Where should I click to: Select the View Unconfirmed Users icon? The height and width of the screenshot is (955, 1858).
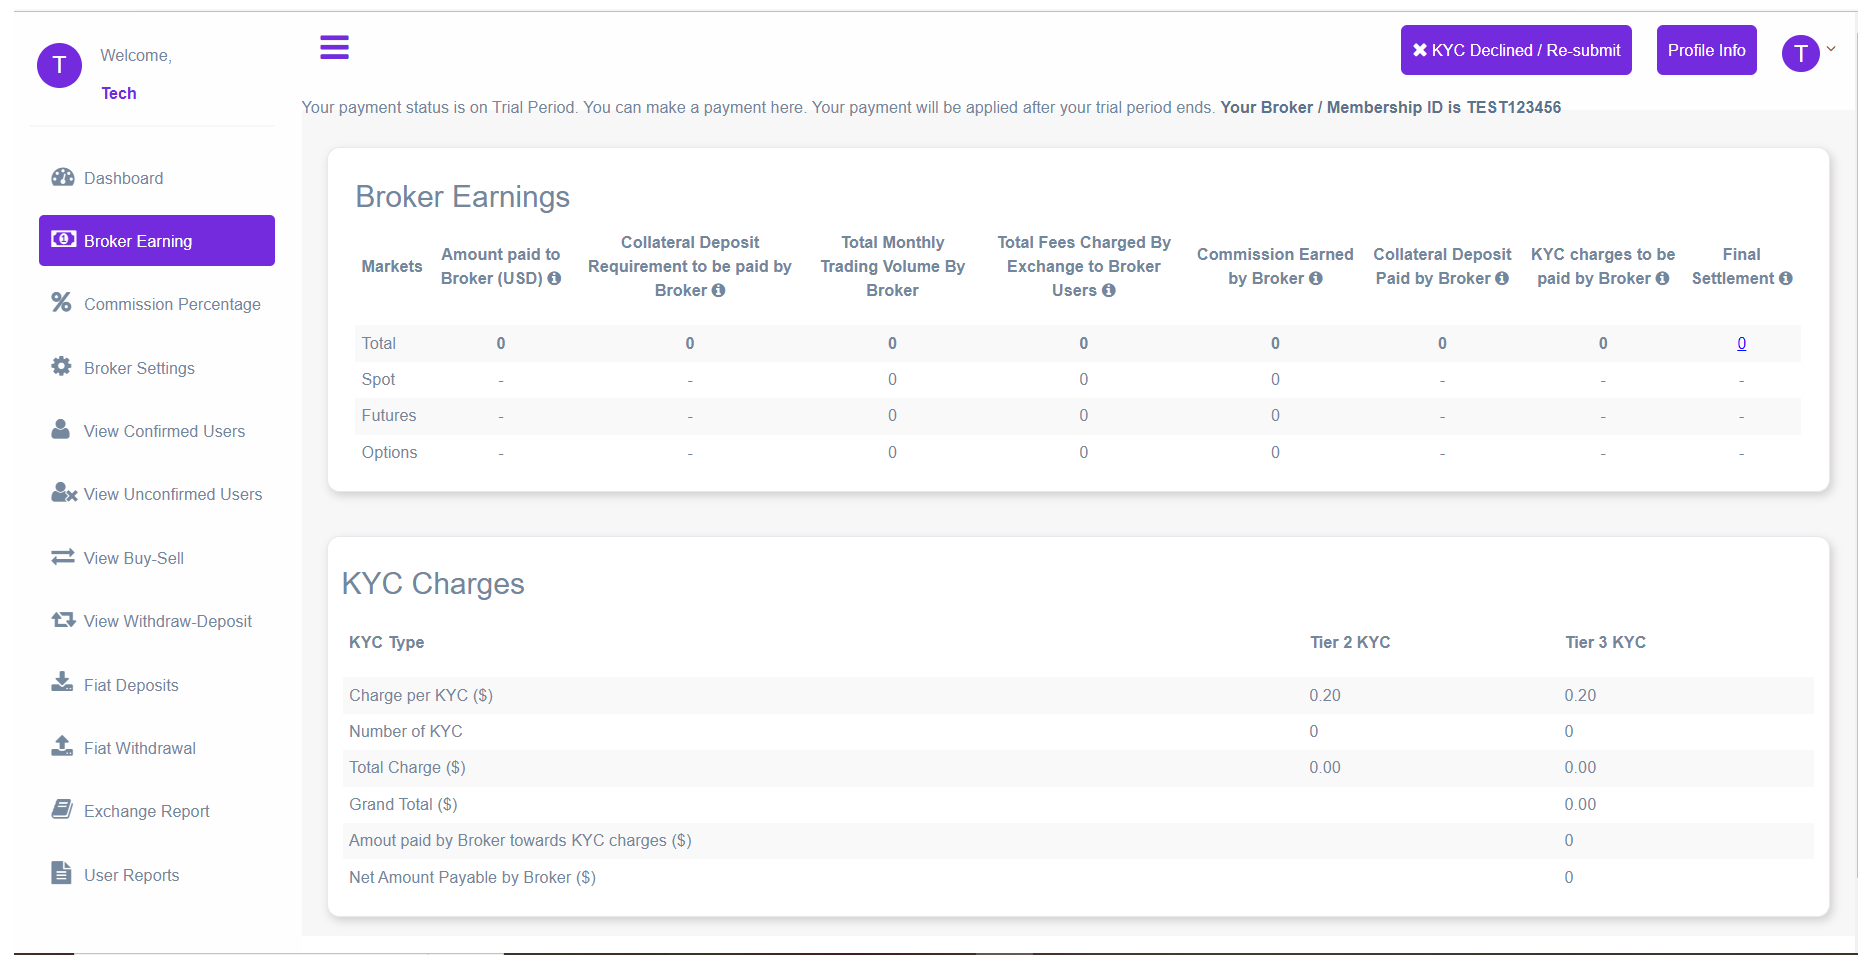coord(62,493)
